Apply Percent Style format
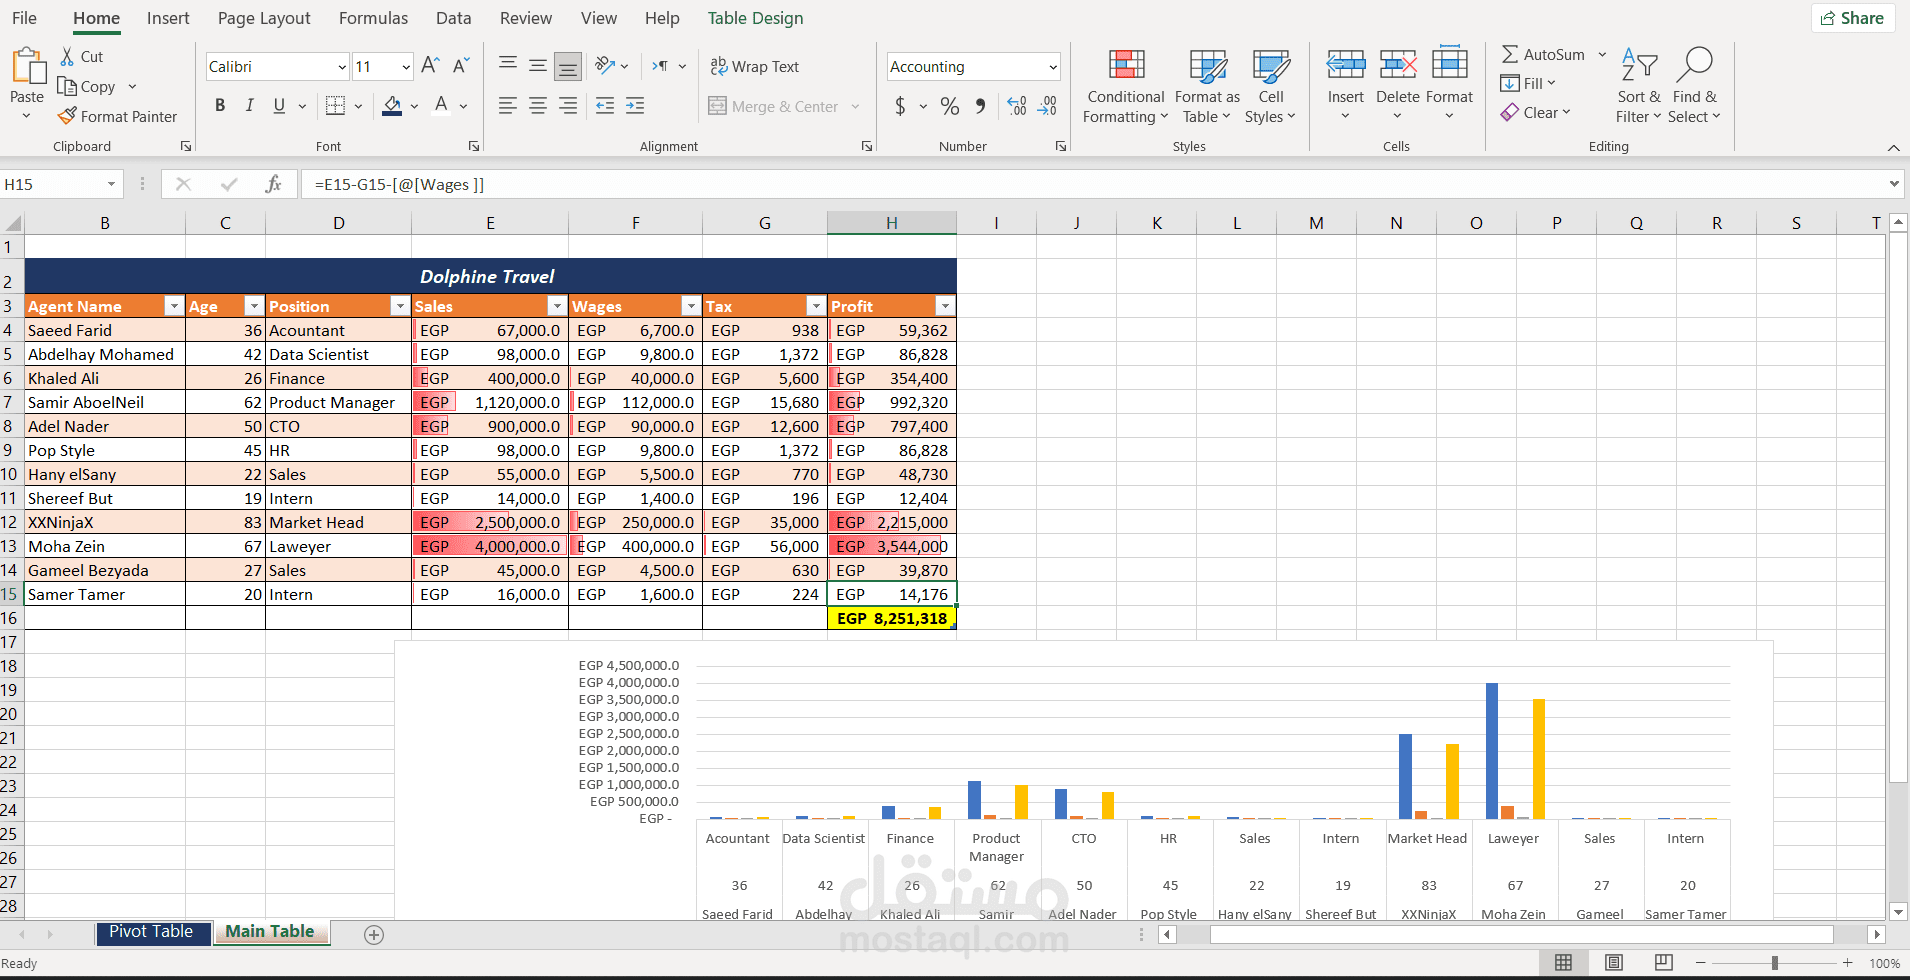 pos(950,106)
